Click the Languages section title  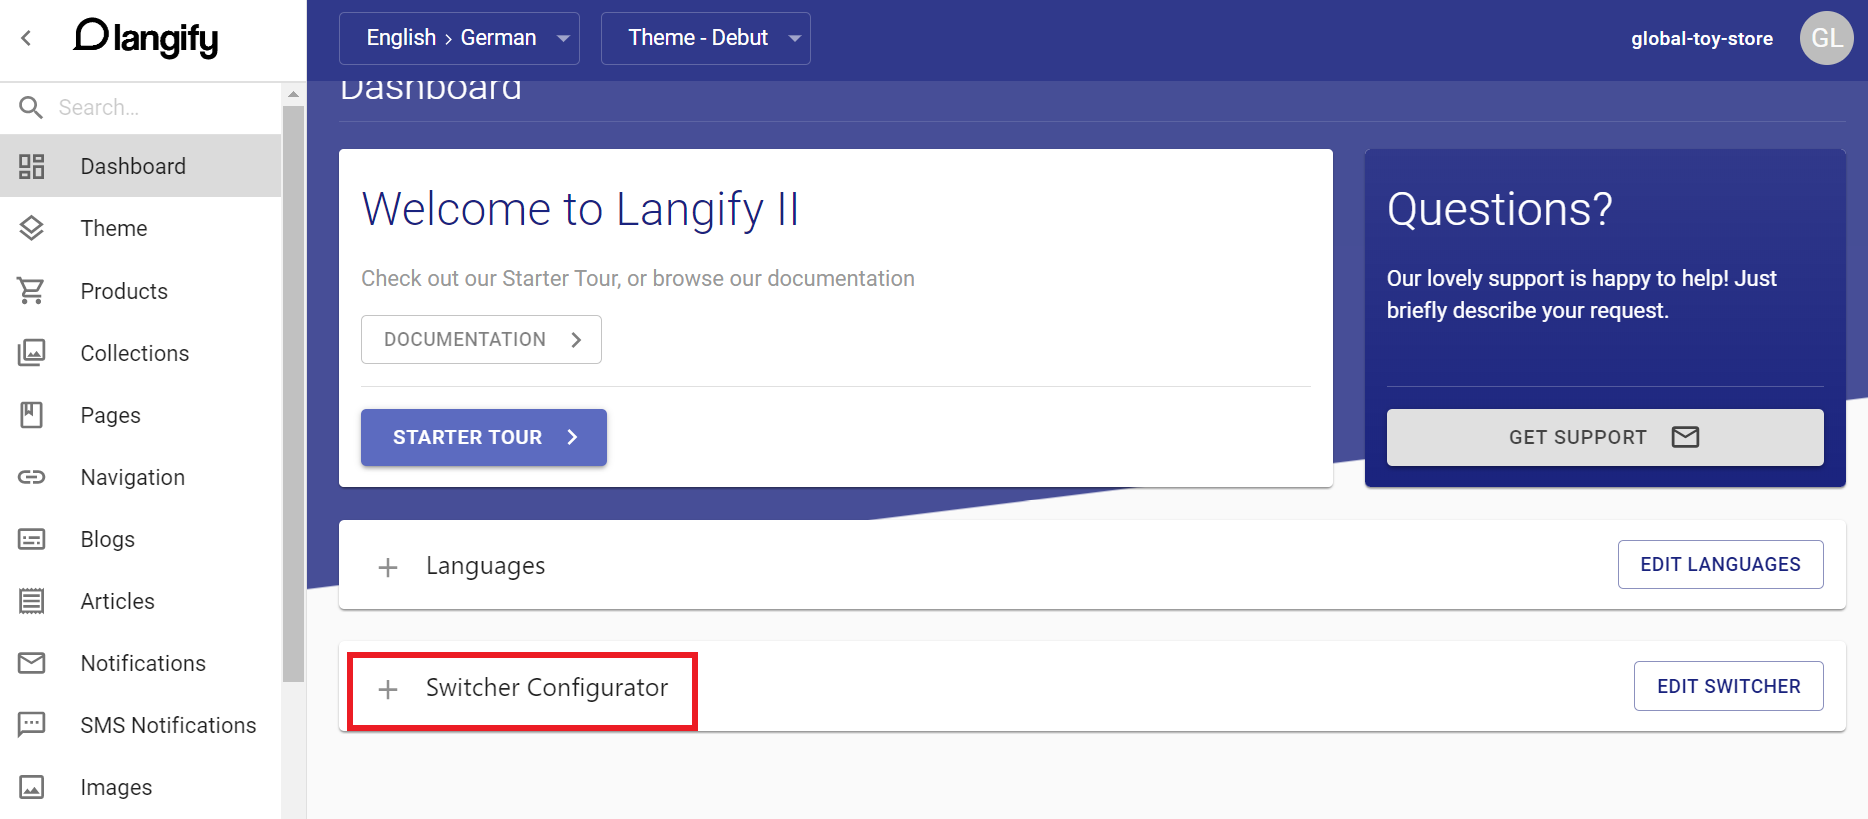485,566
